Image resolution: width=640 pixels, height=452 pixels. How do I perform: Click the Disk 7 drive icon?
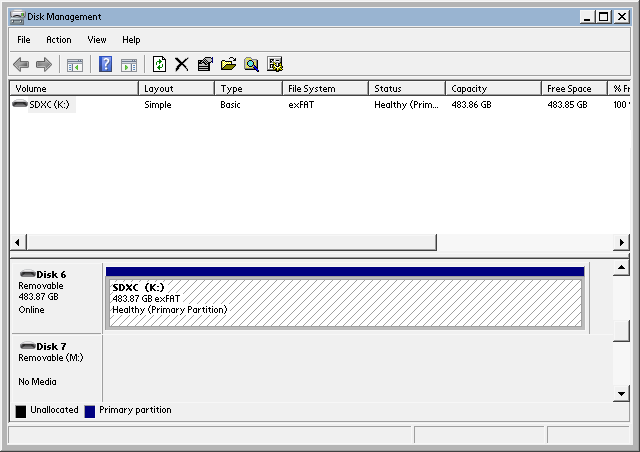28,345
